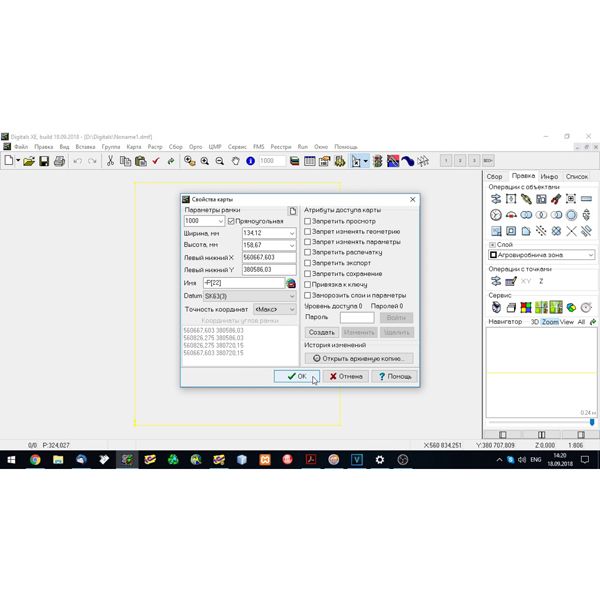Open the folder icon in toolbar
Screen dimensions: 600x600
(x=29, y=161)
